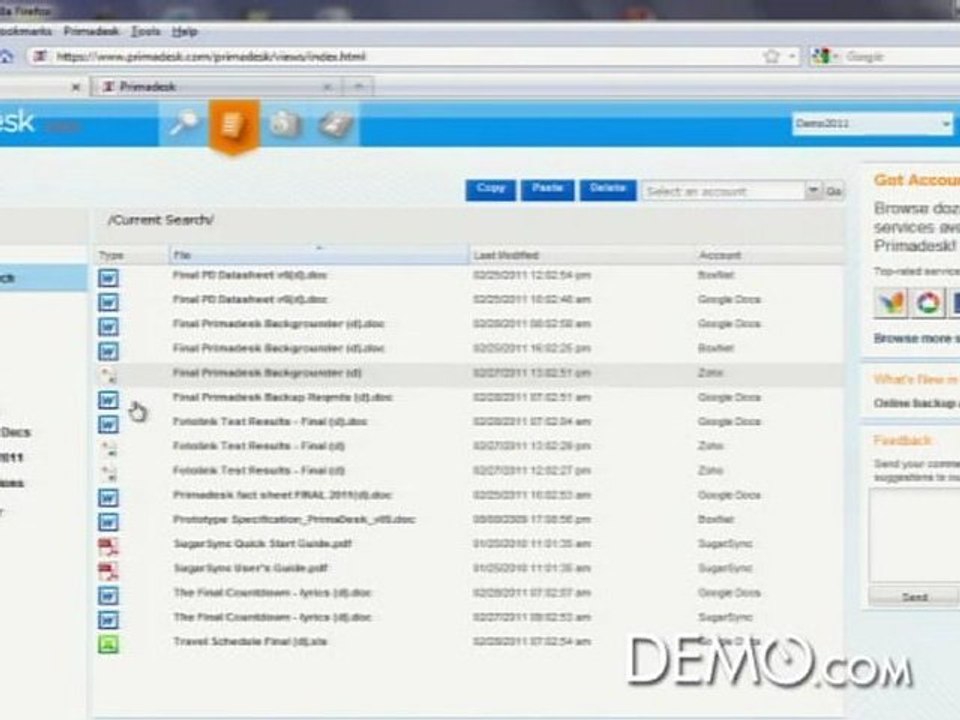Click into the Feedback comments text area
960x720 pixels.
coord(914,536)
